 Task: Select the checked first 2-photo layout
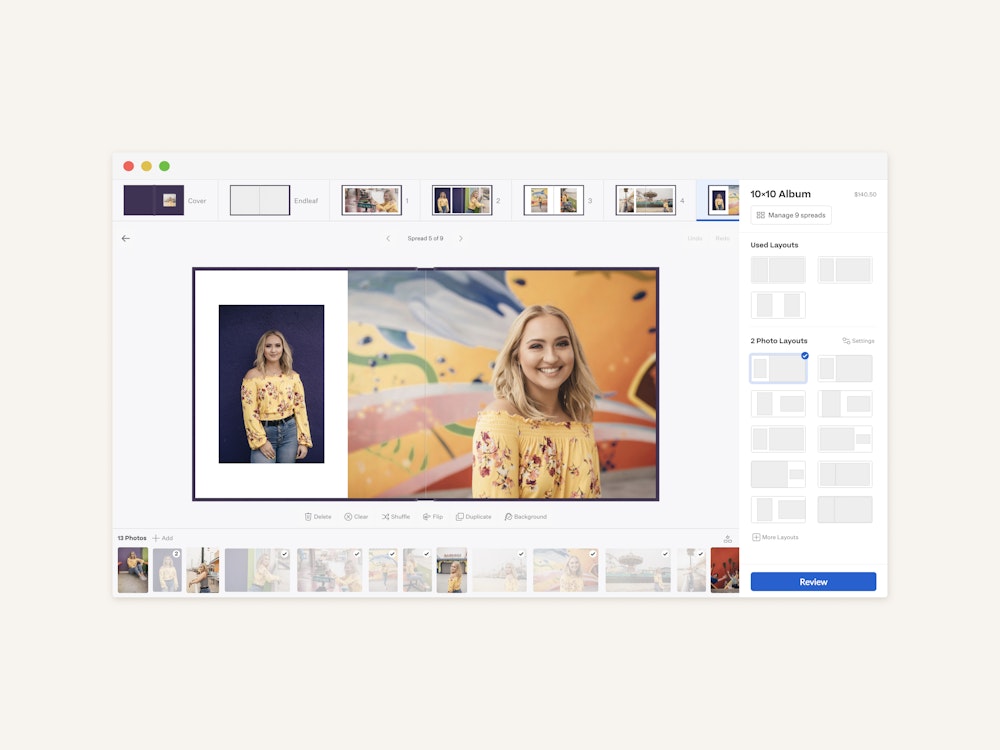(x=778, y=369)
